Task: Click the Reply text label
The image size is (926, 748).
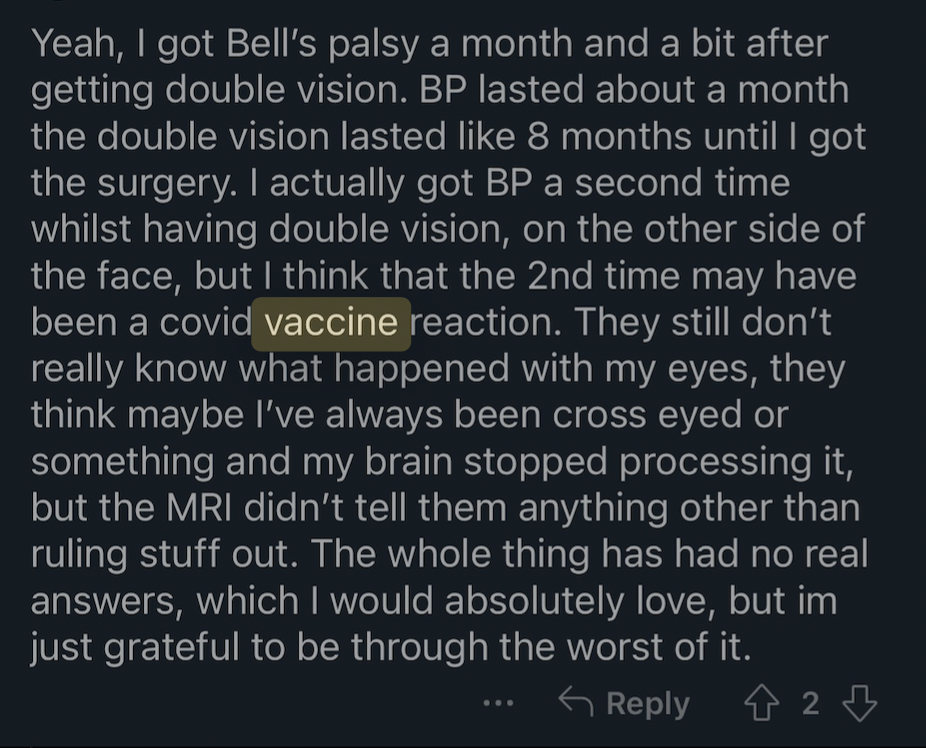Action: [648, 704]
